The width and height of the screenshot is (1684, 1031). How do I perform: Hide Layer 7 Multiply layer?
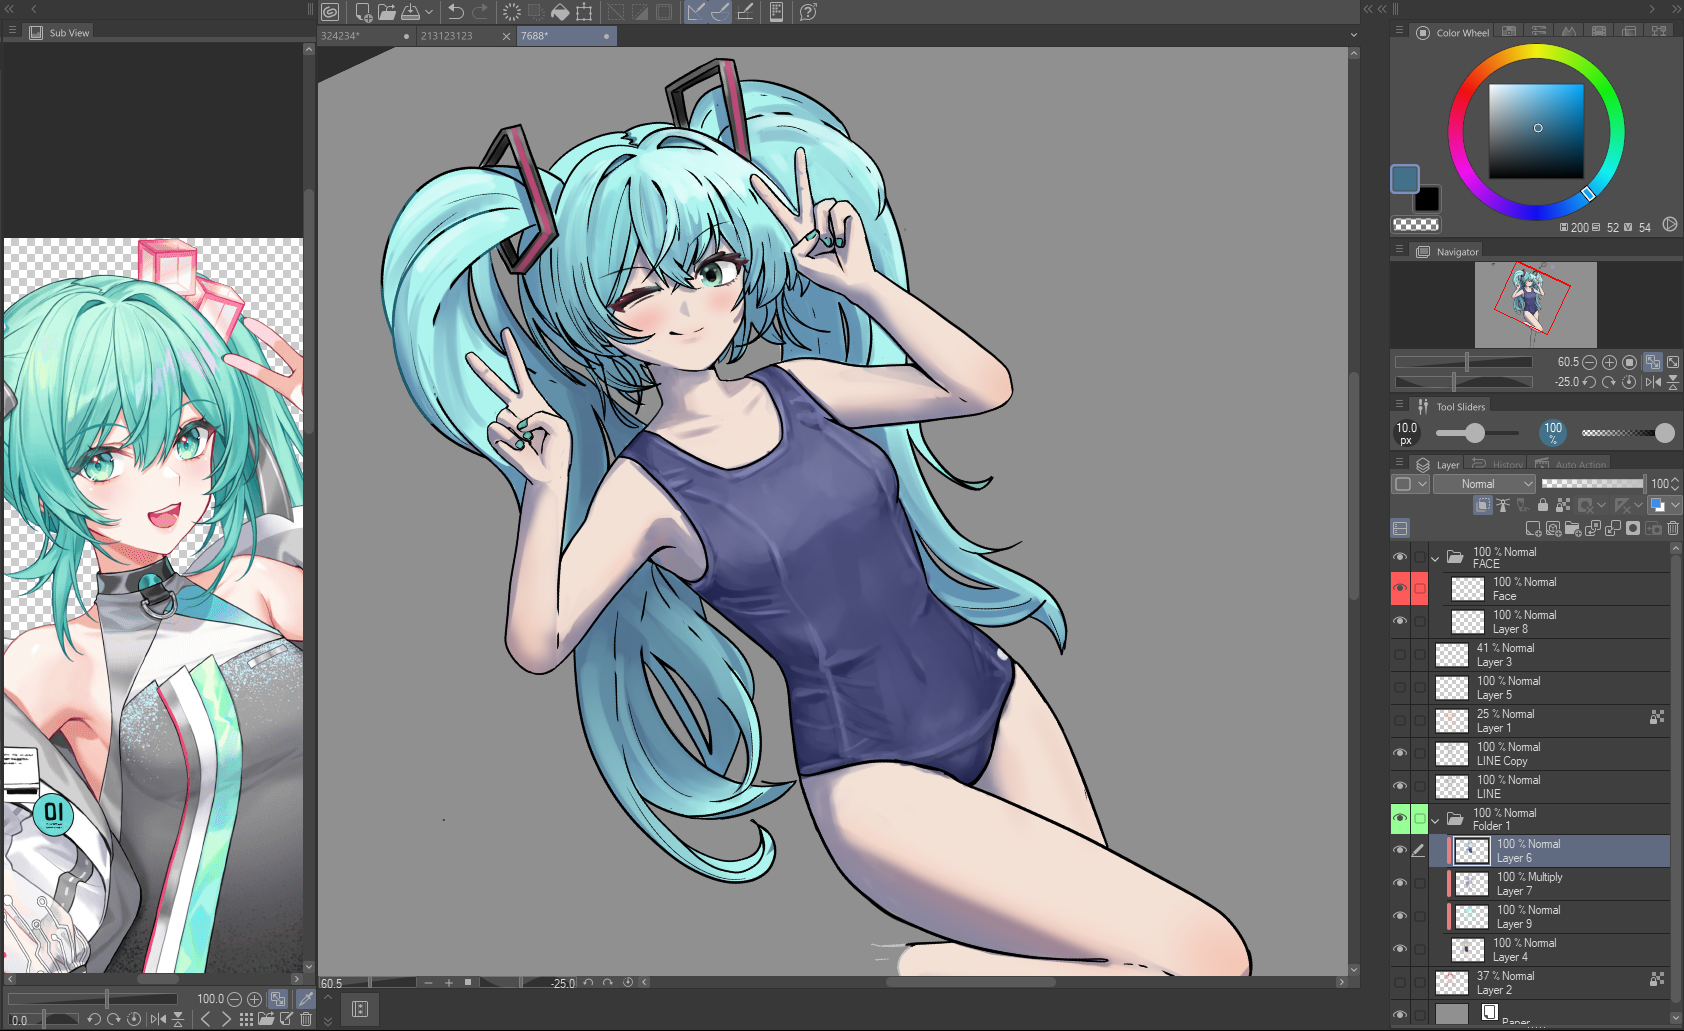pos(1400,883)
